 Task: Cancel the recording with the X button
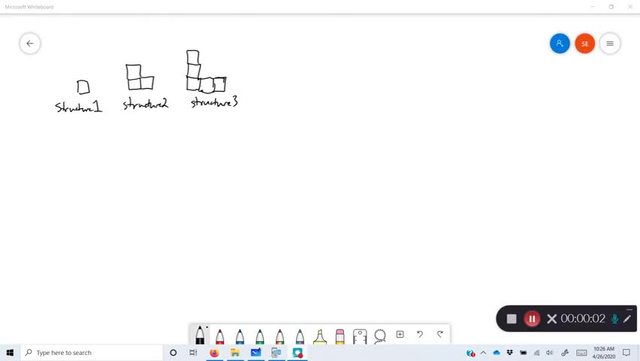(x=551, y=319)
